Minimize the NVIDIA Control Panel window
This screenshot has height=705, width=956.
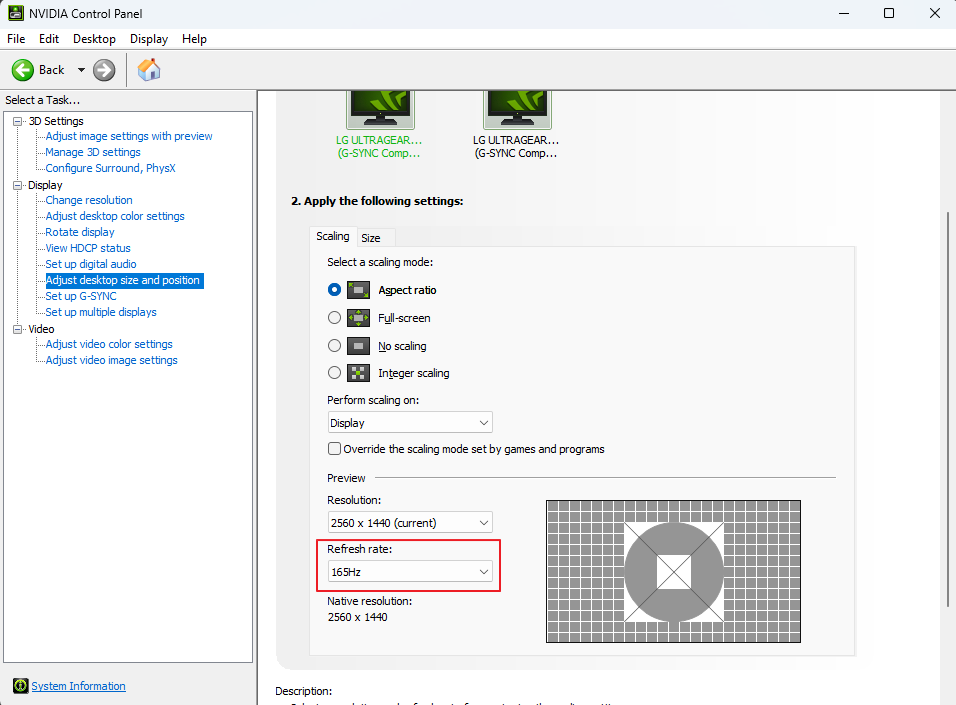[844, 13]
